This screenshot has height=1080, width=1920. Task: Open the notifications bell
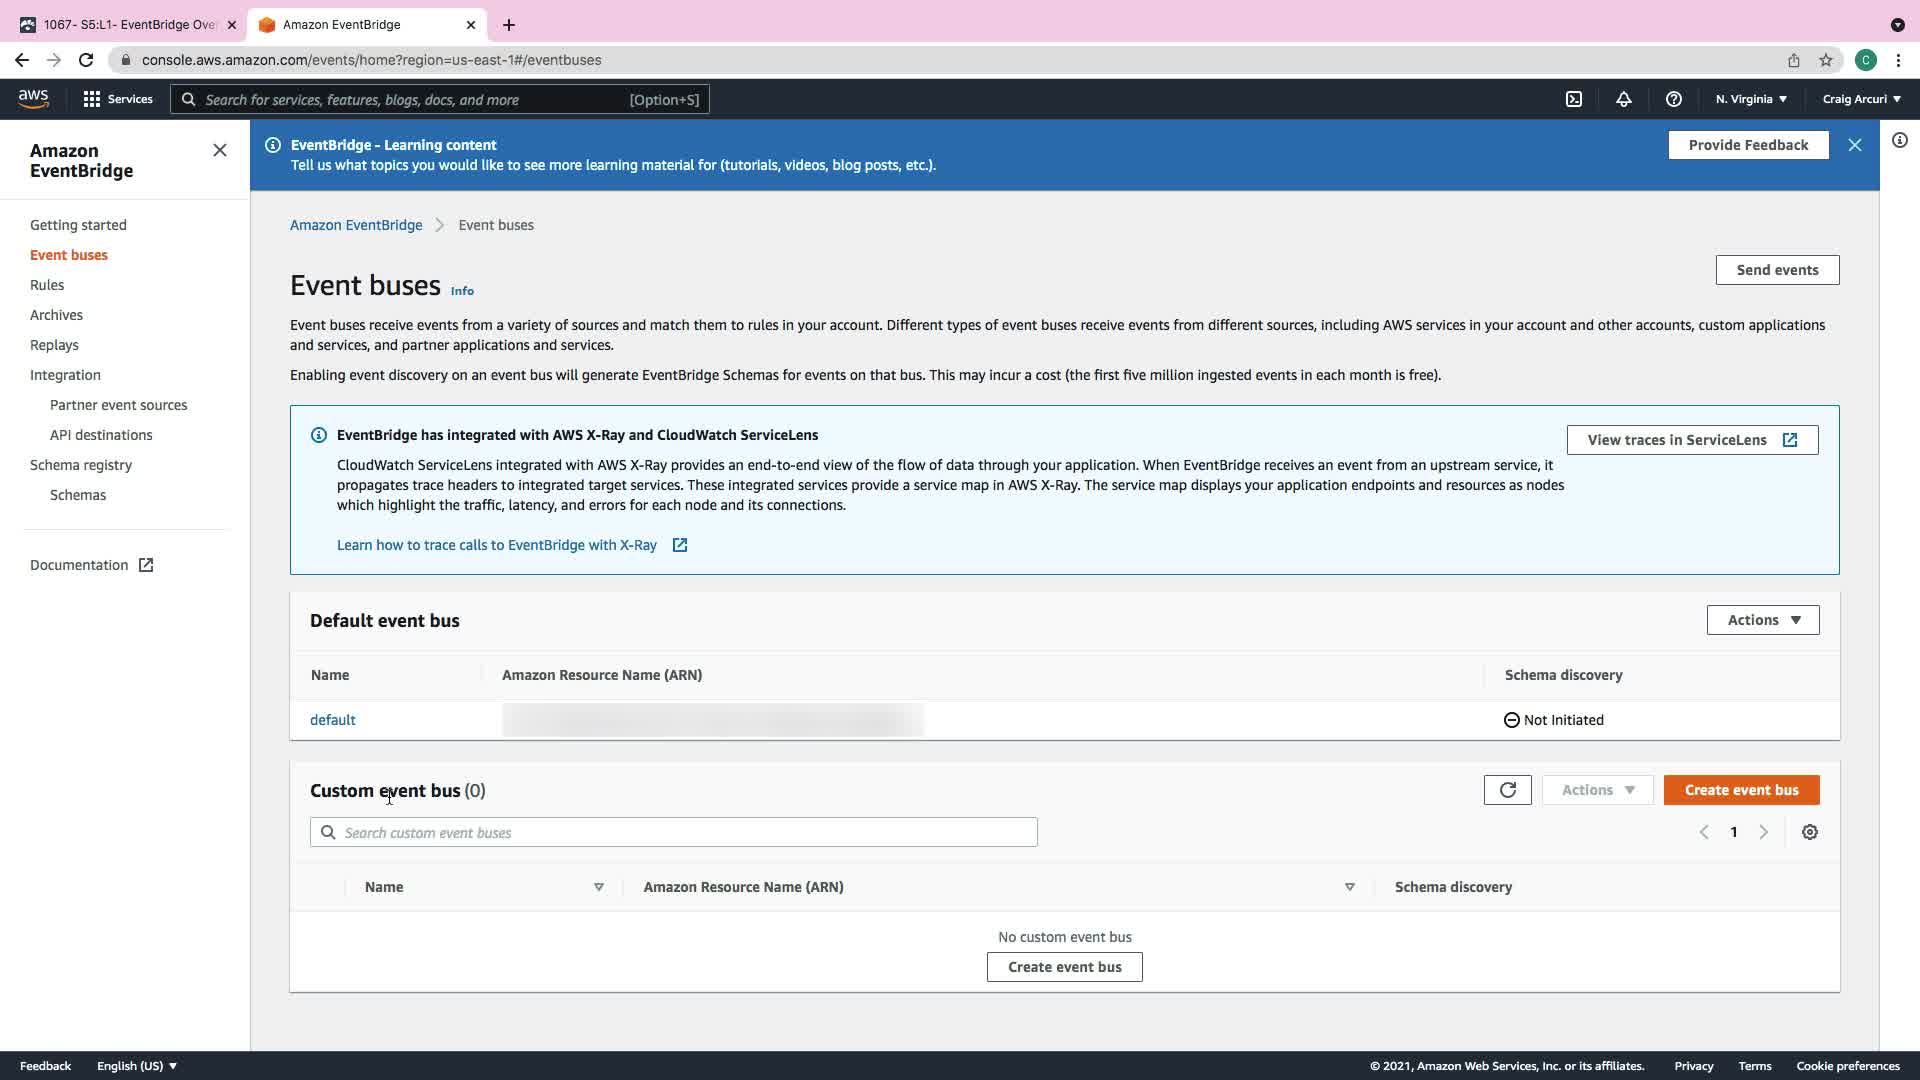pyautogui.click(x=1624, y=99)
